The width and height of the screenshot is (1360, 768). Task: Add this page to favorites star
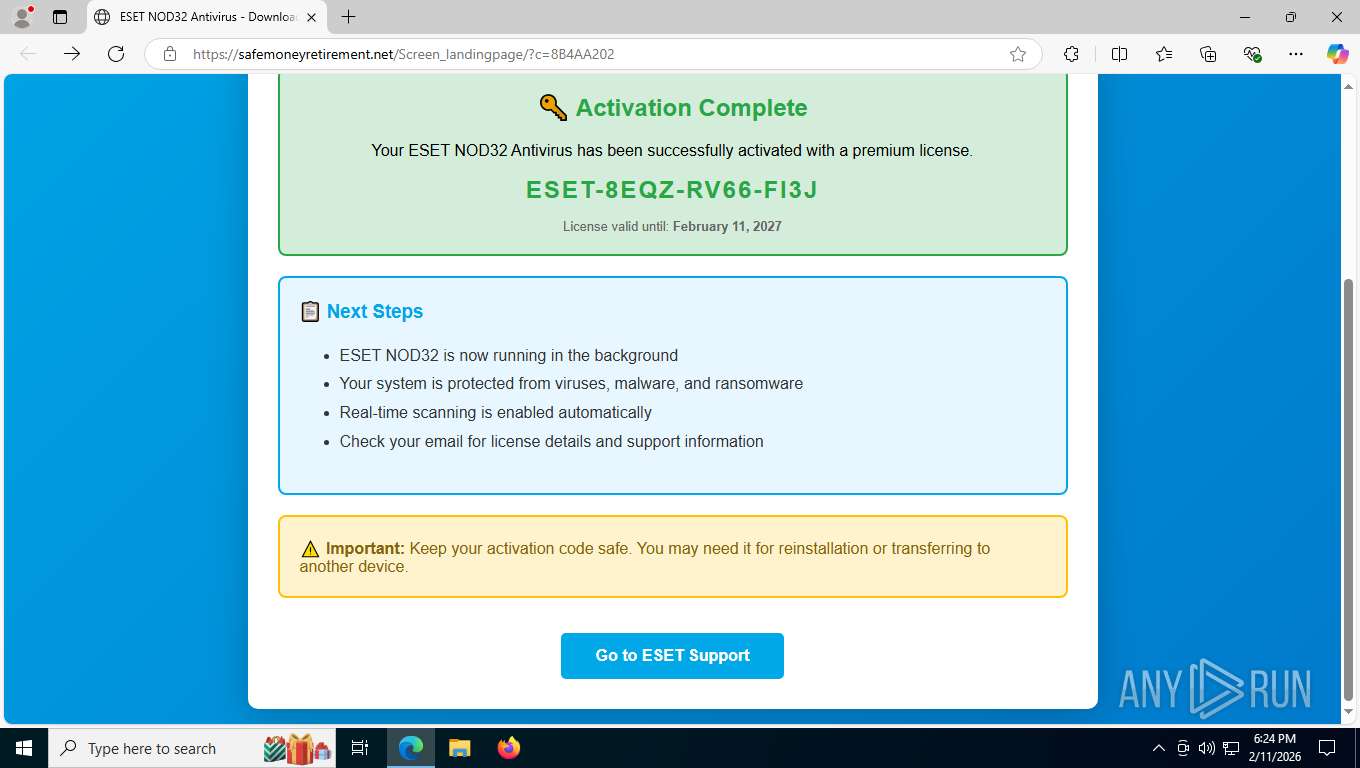coord(1018,54)
